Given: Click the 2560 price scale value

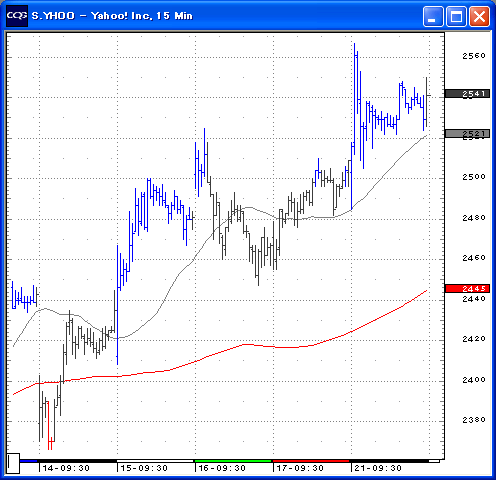Looking at the screenshot, I should [474, 56].
